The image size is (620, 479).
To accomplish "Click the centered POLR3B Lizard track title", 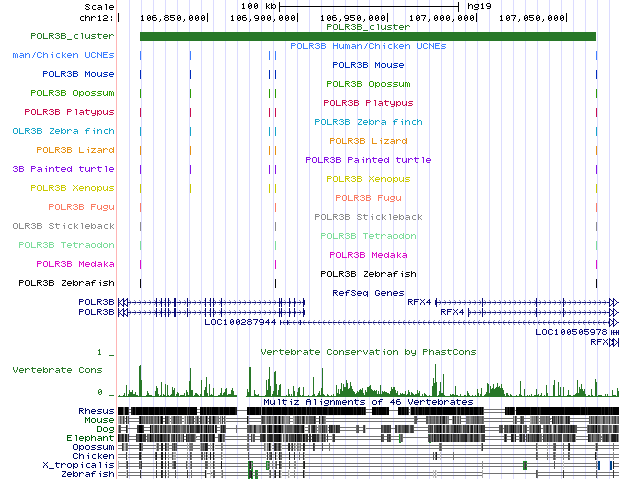I will click(368, 141).
